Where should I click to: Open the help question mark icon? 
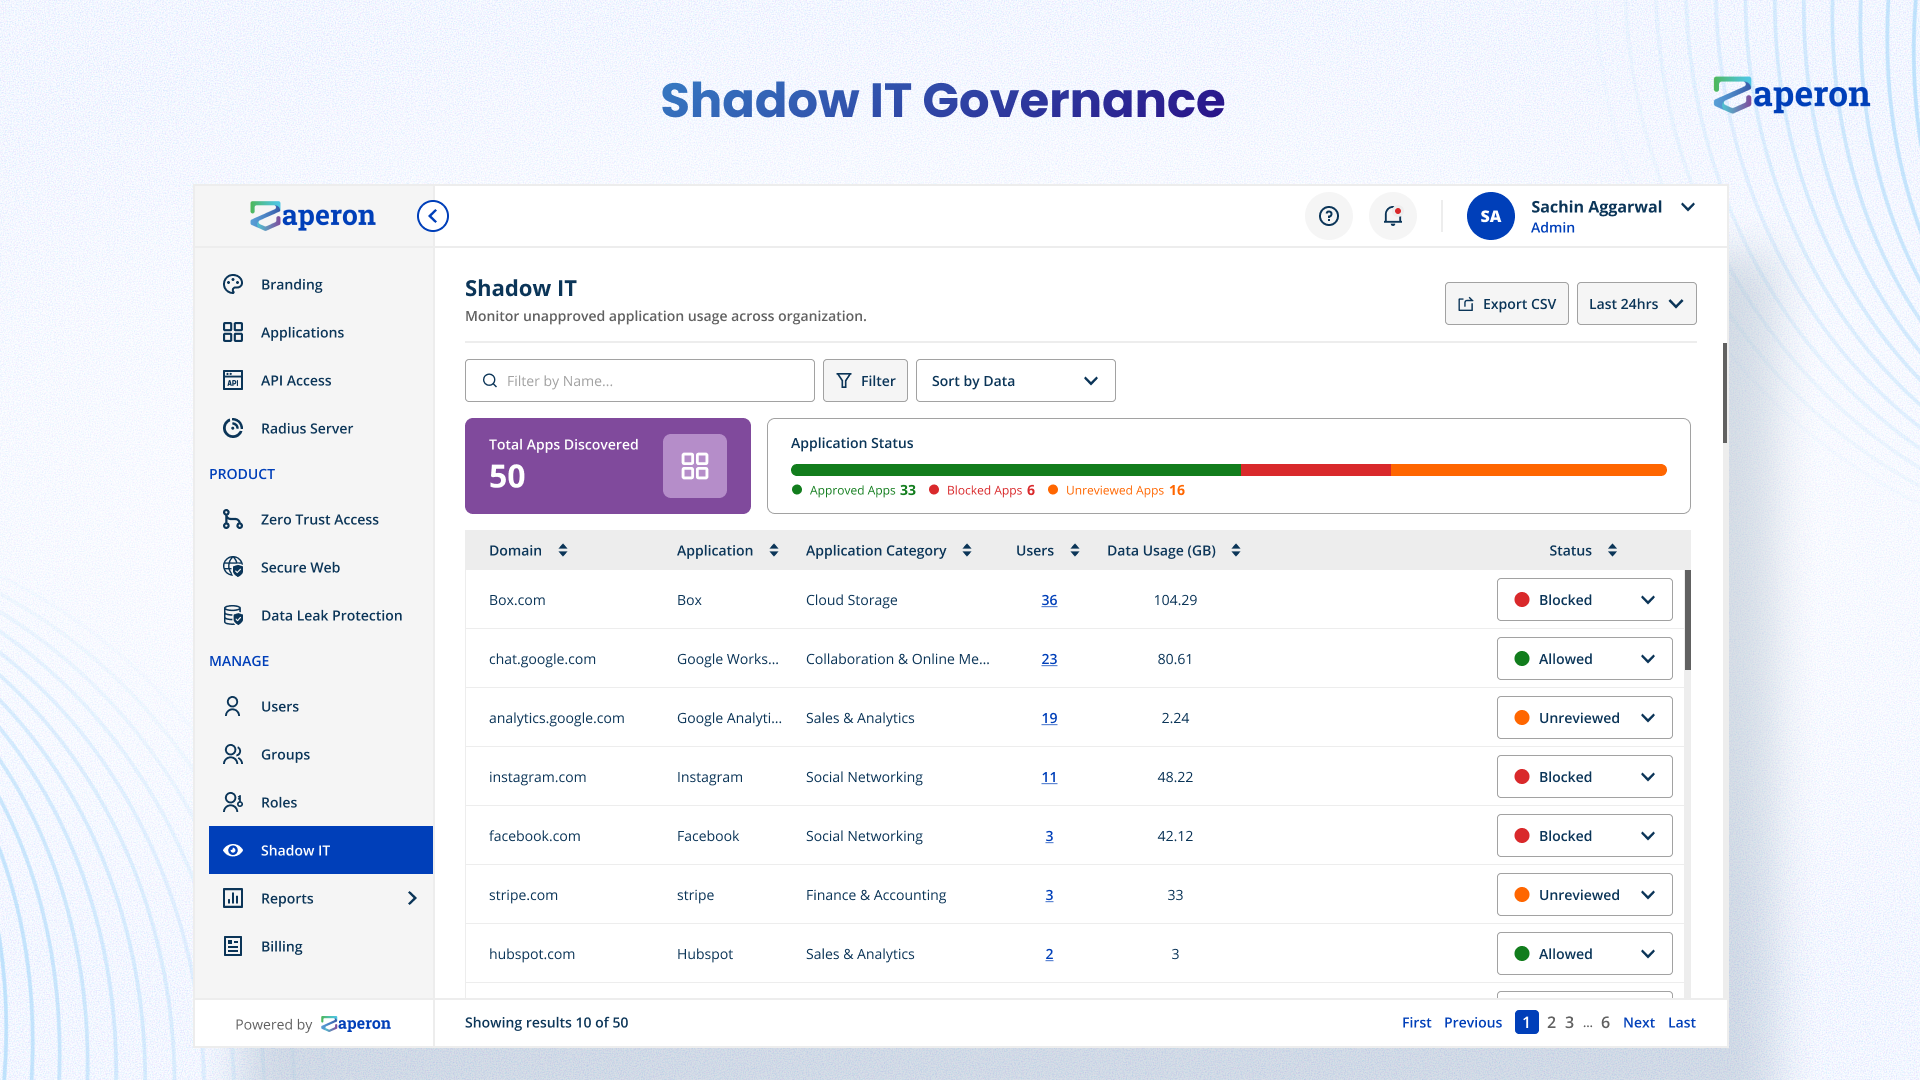[1328, 216]
